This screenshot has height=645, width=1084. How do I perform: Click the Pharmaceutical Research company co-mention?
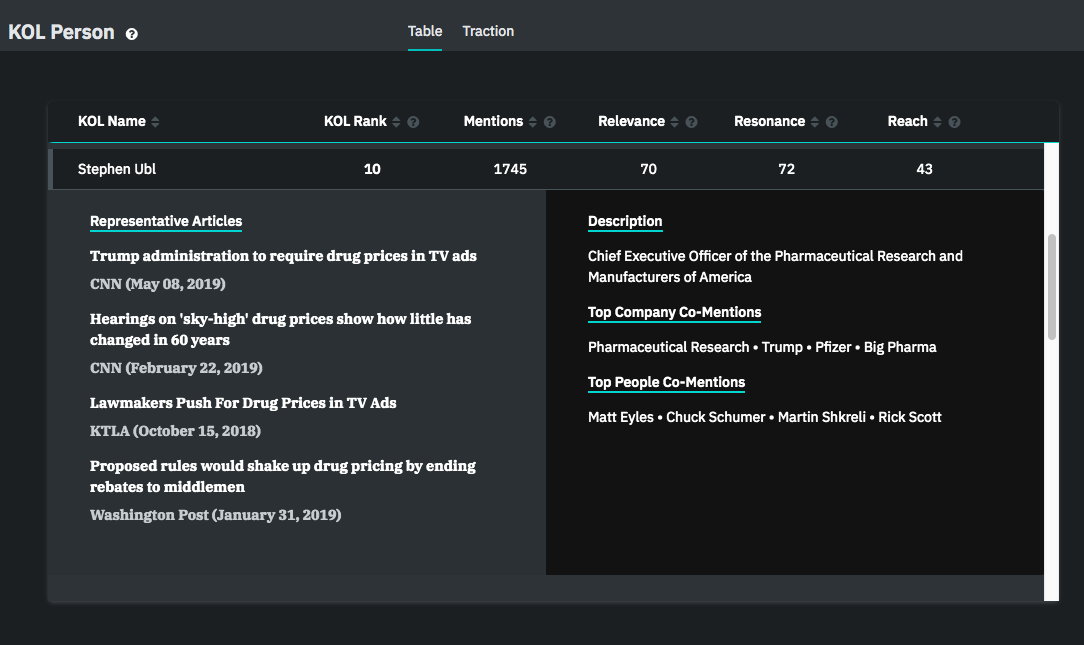coord(669,347)
